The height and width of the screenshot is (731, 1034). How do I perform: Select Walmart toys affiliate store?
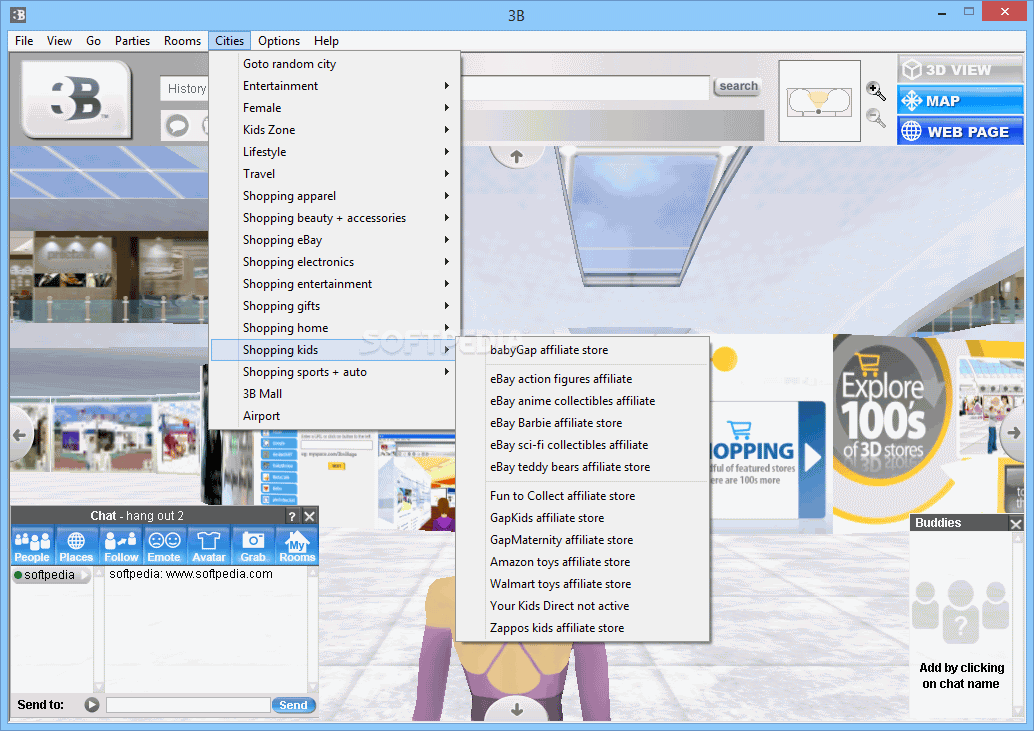click(583, 584)
